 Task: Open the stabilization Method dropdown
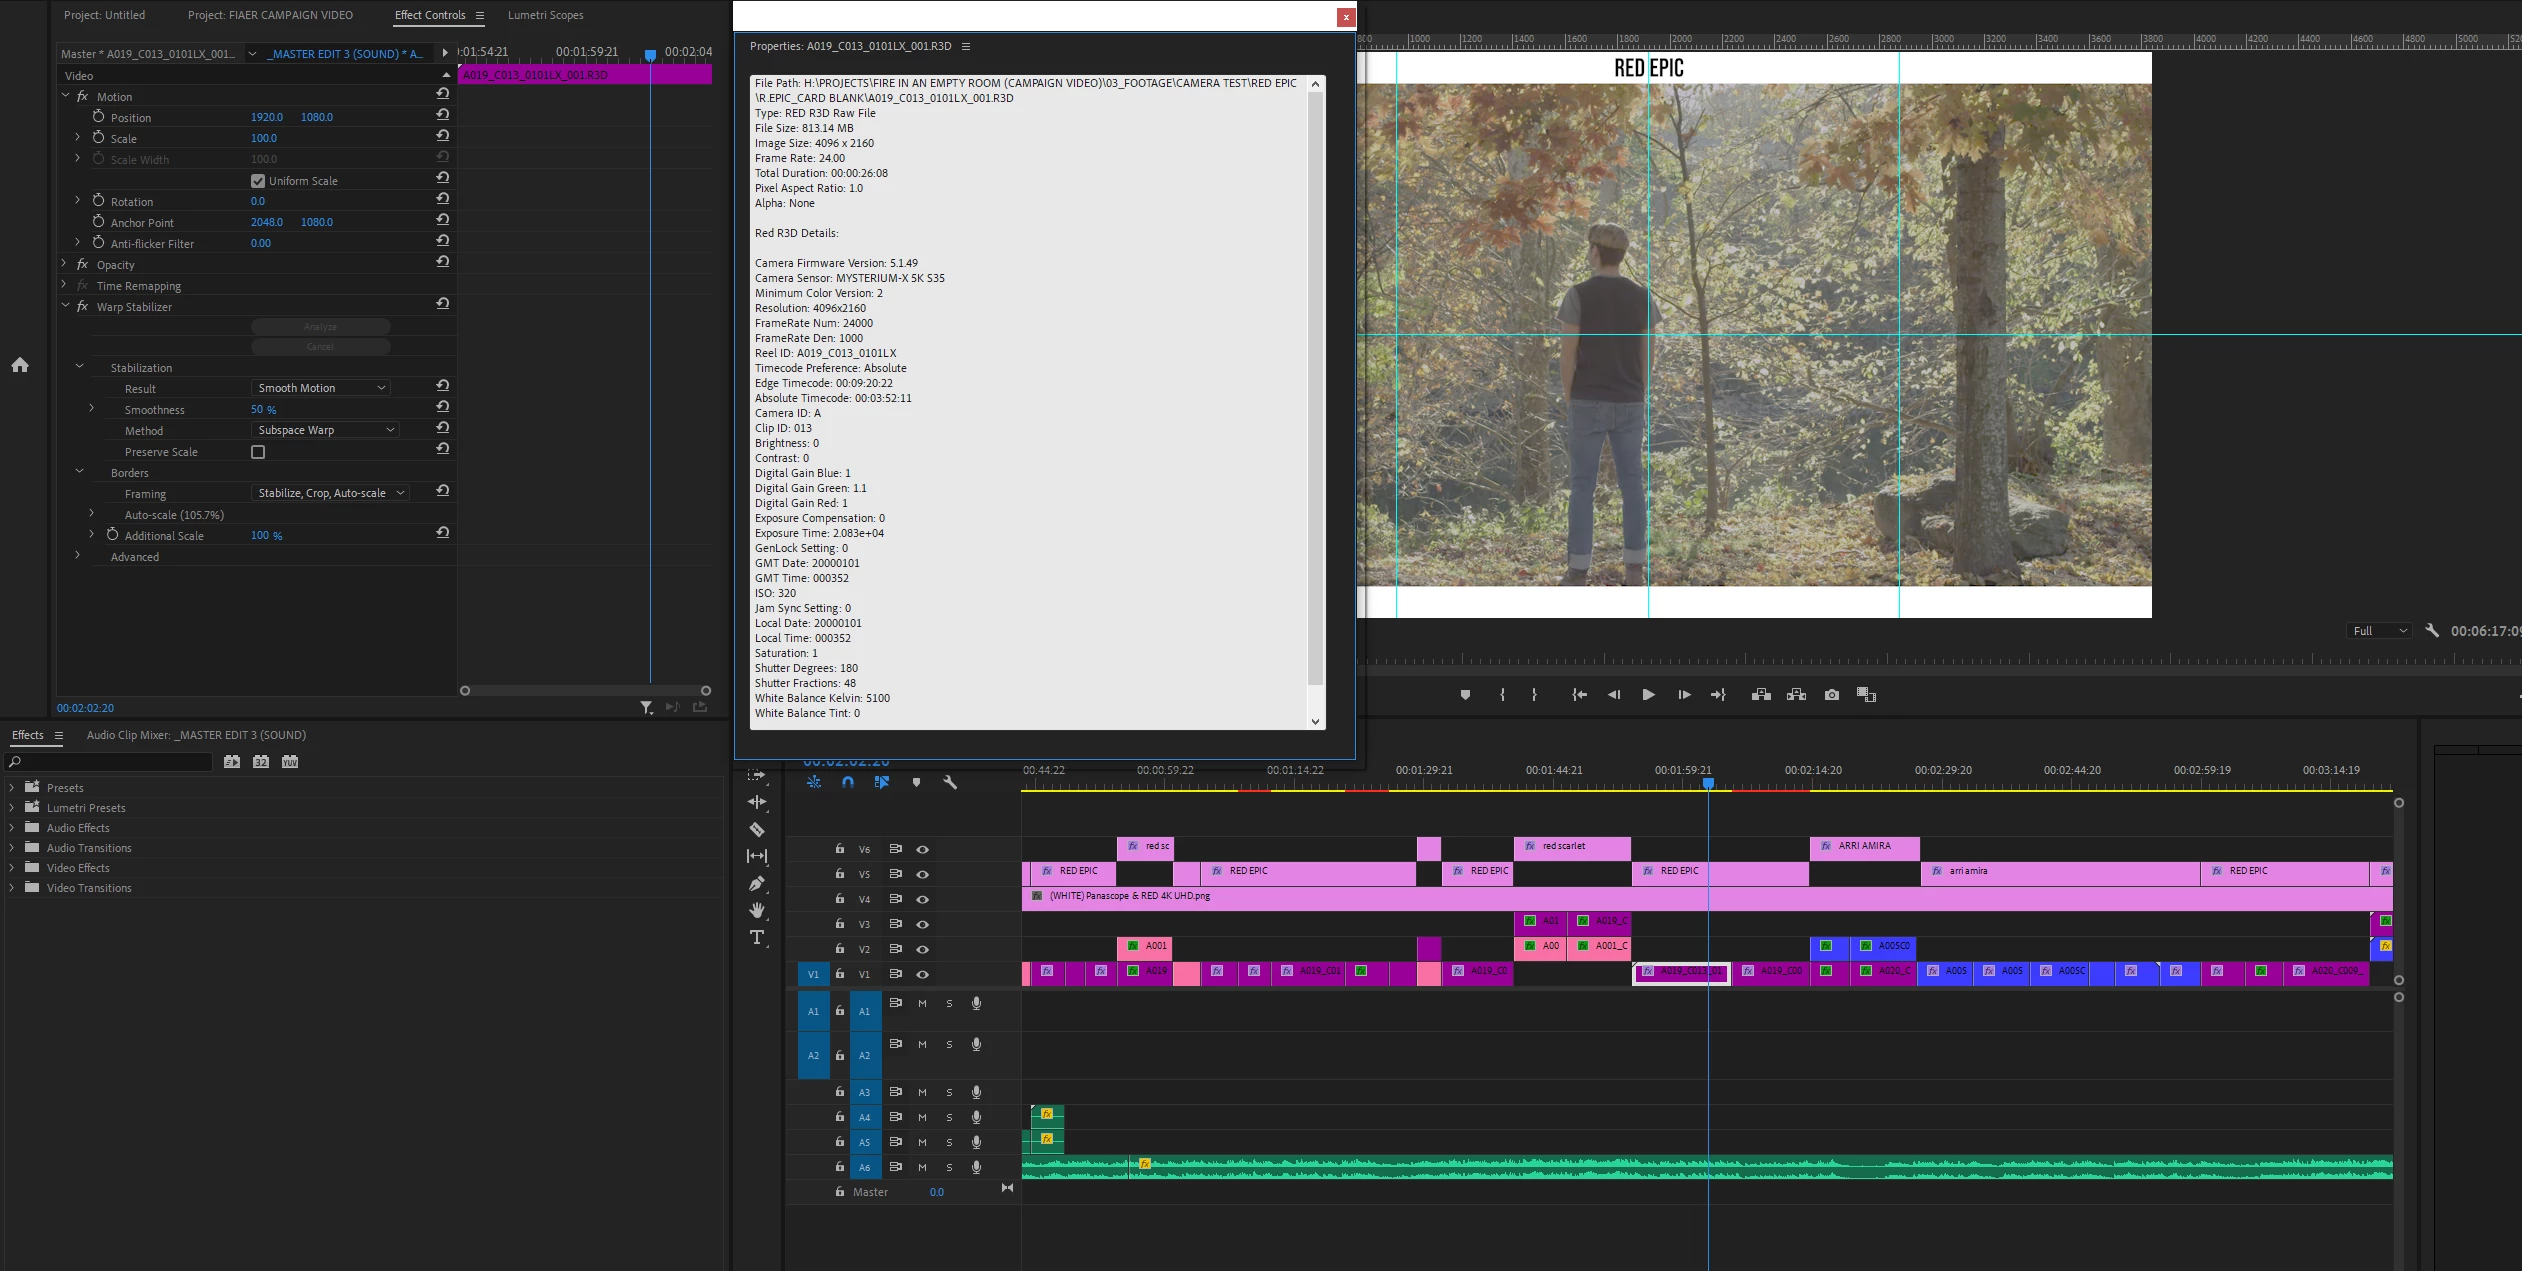(x=325, y=430)
